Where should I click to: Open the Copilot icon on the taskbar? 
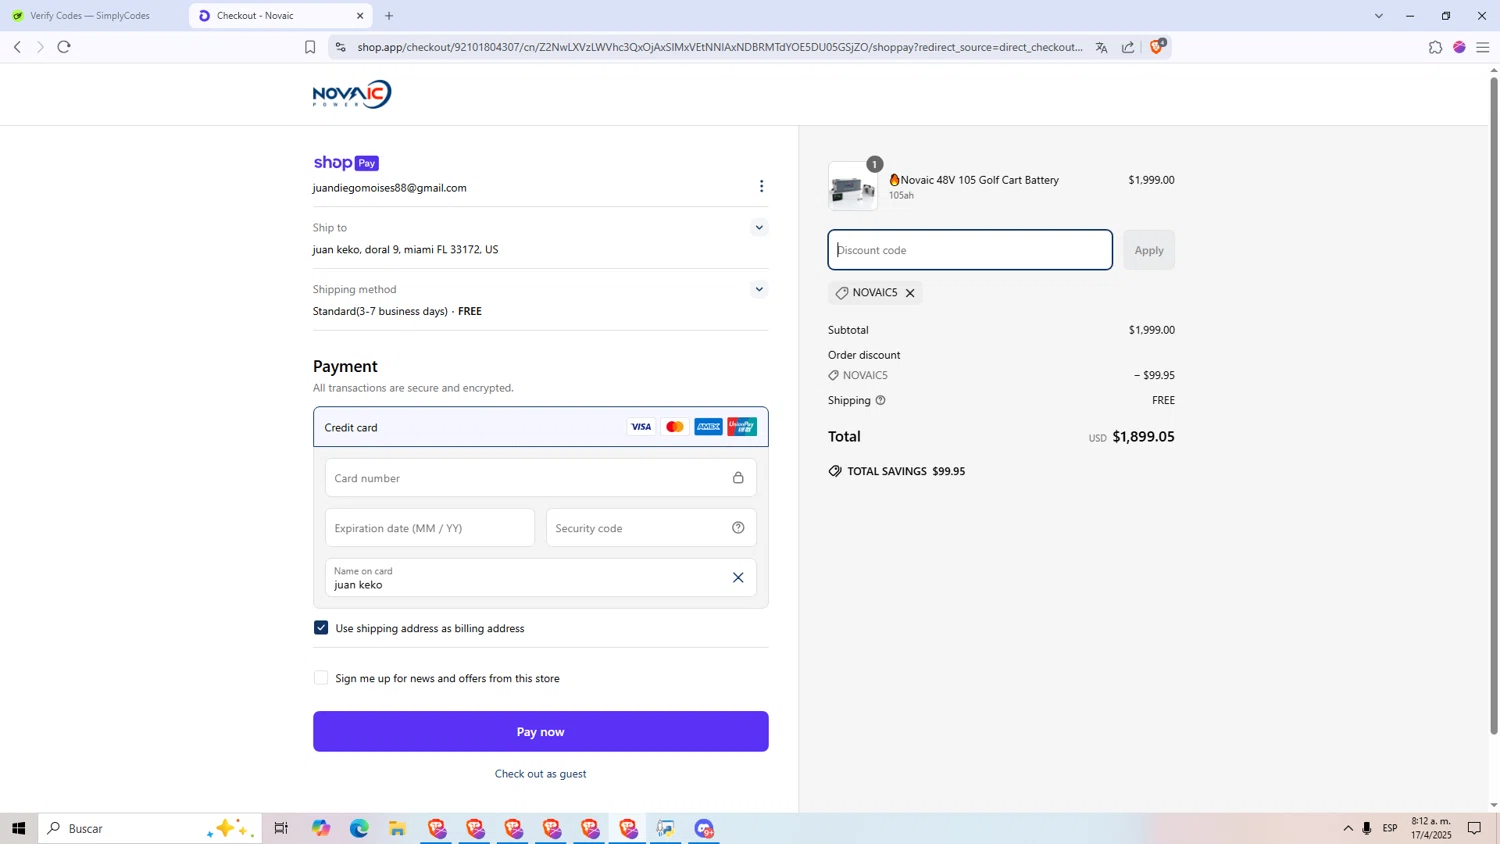(321, 828)
